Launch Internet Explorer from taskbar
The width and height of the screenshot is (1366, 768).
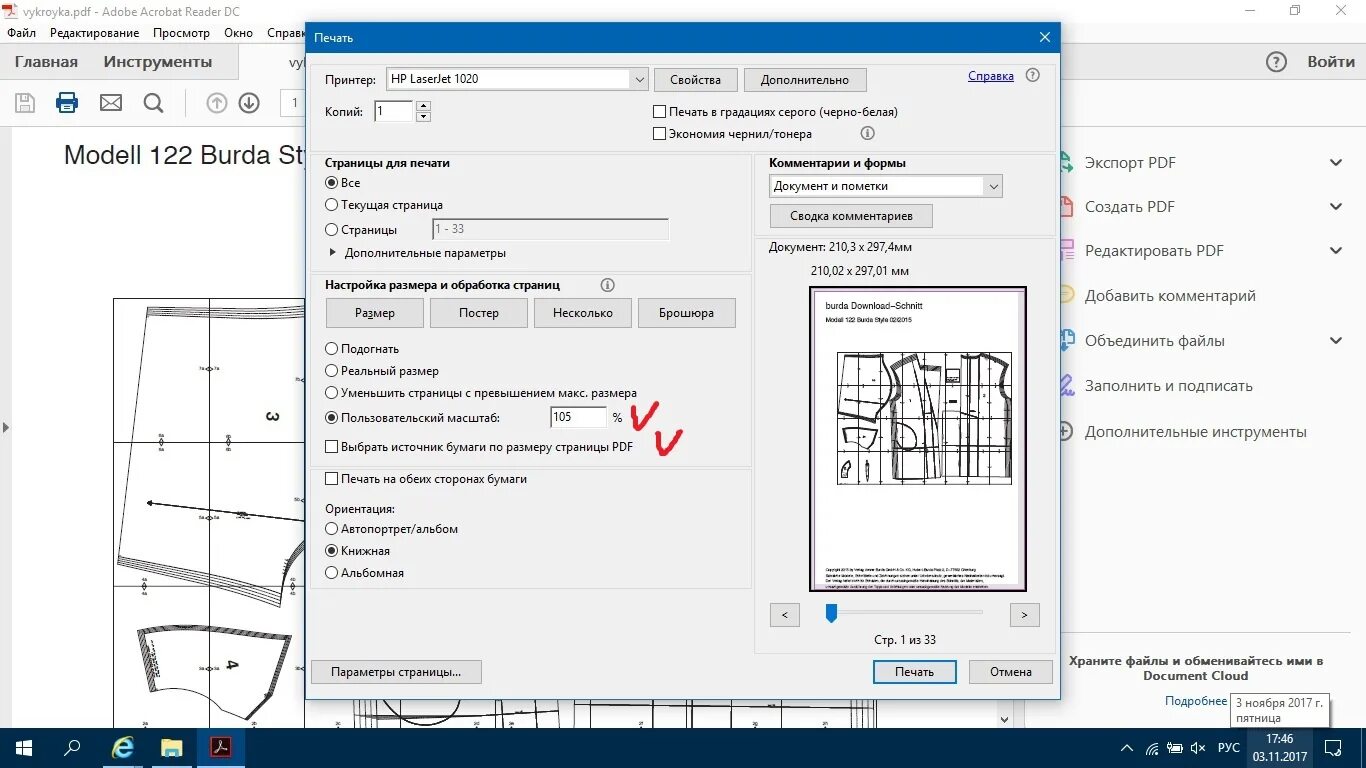point(123,748)
